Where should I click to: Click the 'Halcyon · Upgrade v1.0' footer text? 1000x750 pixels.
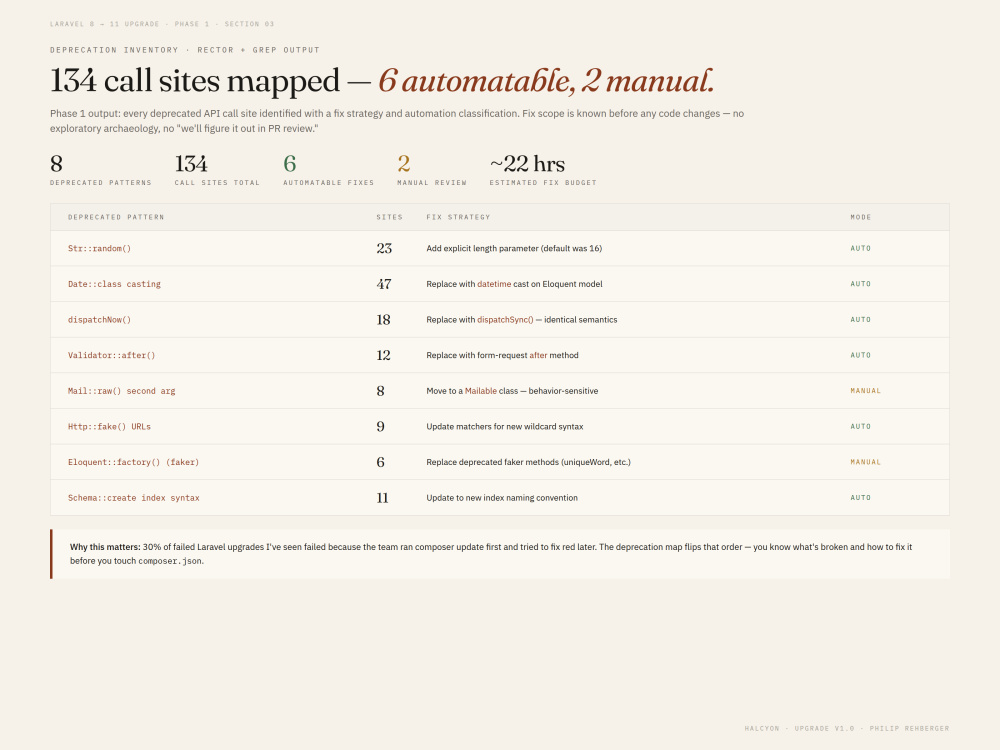pyautogui.click(x=846, y=728)
